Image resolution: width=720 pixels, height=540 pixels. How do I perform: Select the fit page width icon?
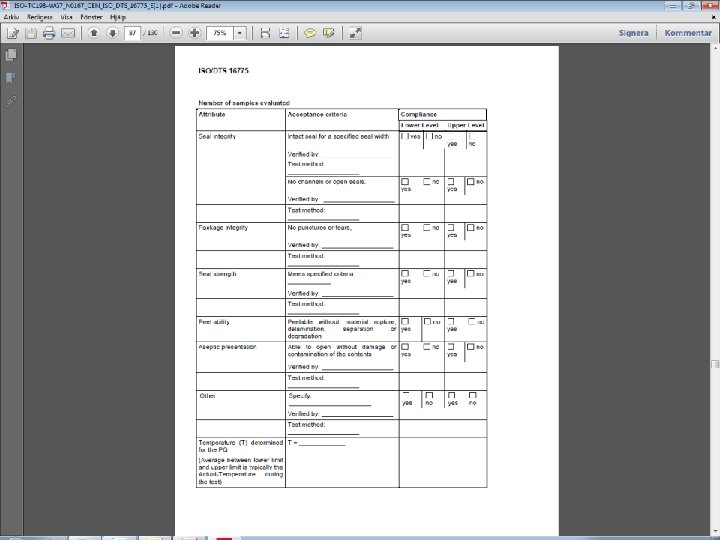pos(265,33)
